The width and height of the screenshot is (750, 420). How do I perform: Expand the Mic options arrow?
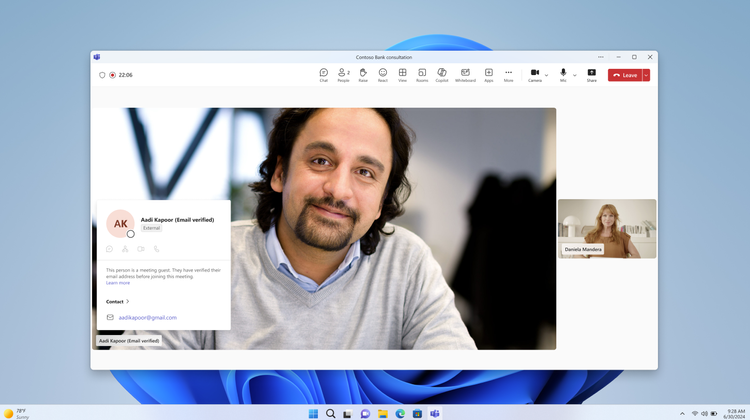tap(574, 75)
